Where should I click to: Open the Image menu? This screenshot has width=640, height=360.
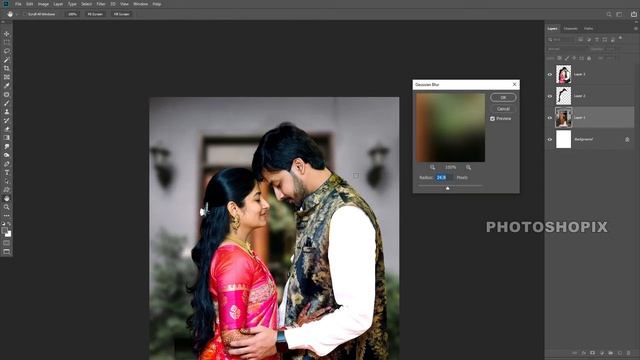point(43,4)
